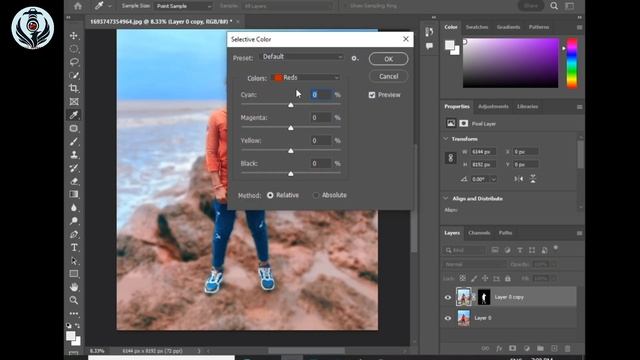640x360 pixels.
Task: Open the Preset Default dropdown
Action: [x=301, y=57]
